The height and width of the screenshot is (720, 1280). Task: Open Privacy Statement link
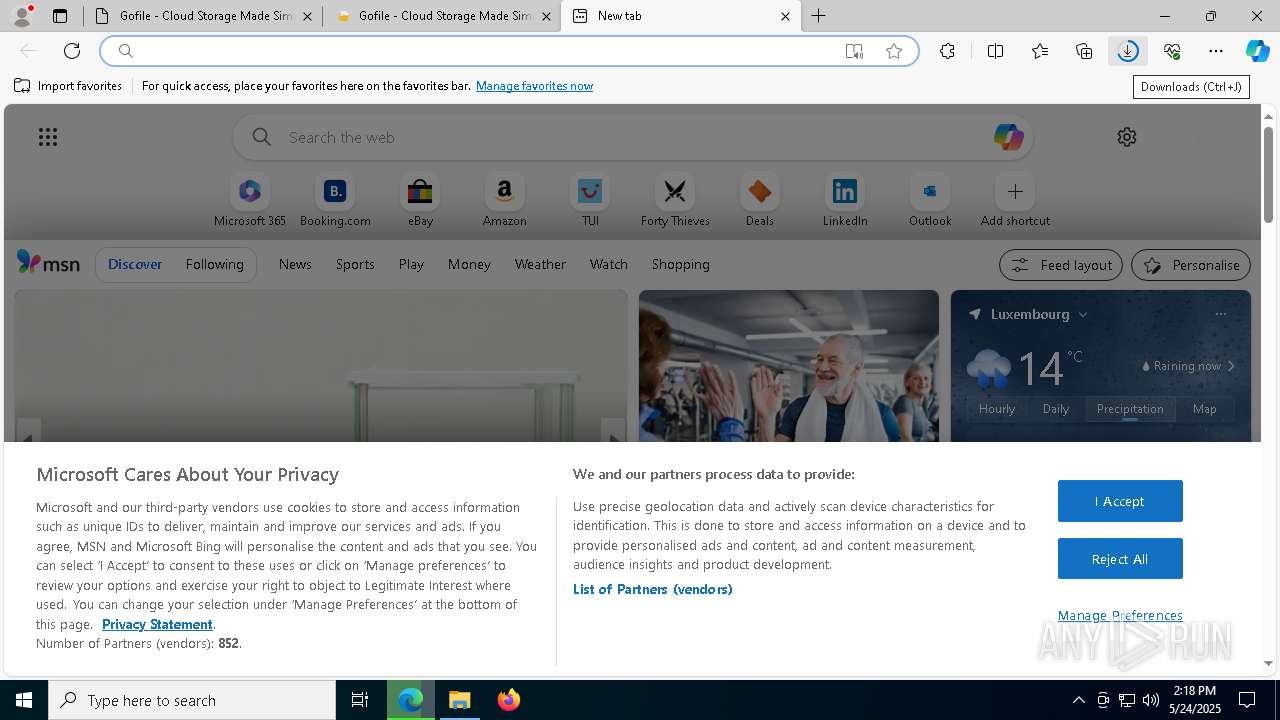coord(157,624)
